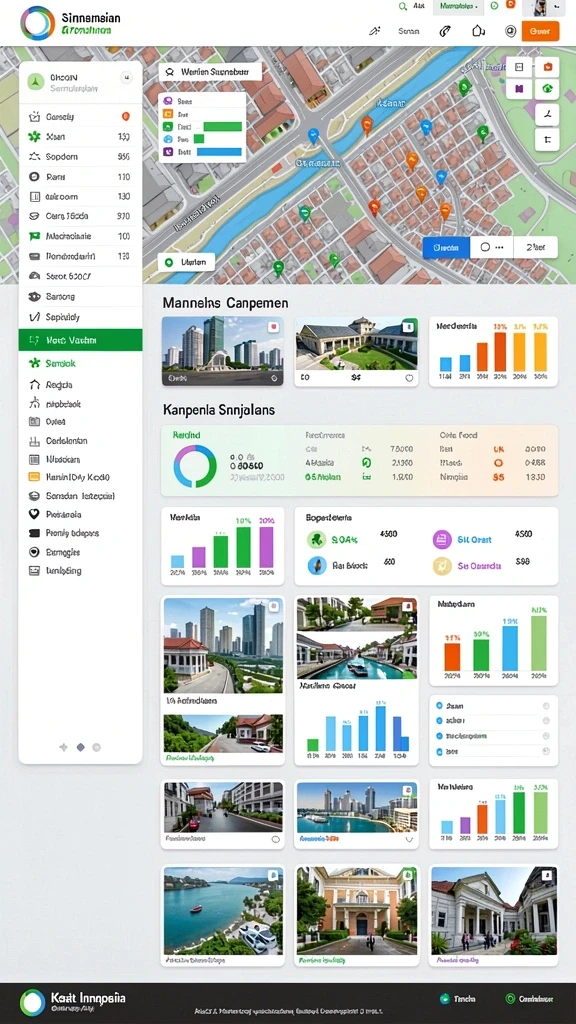This screenshot has width=576, height=1024.
Task: Click the bottom map tool below the angle icon
Action: coord(547,139)
